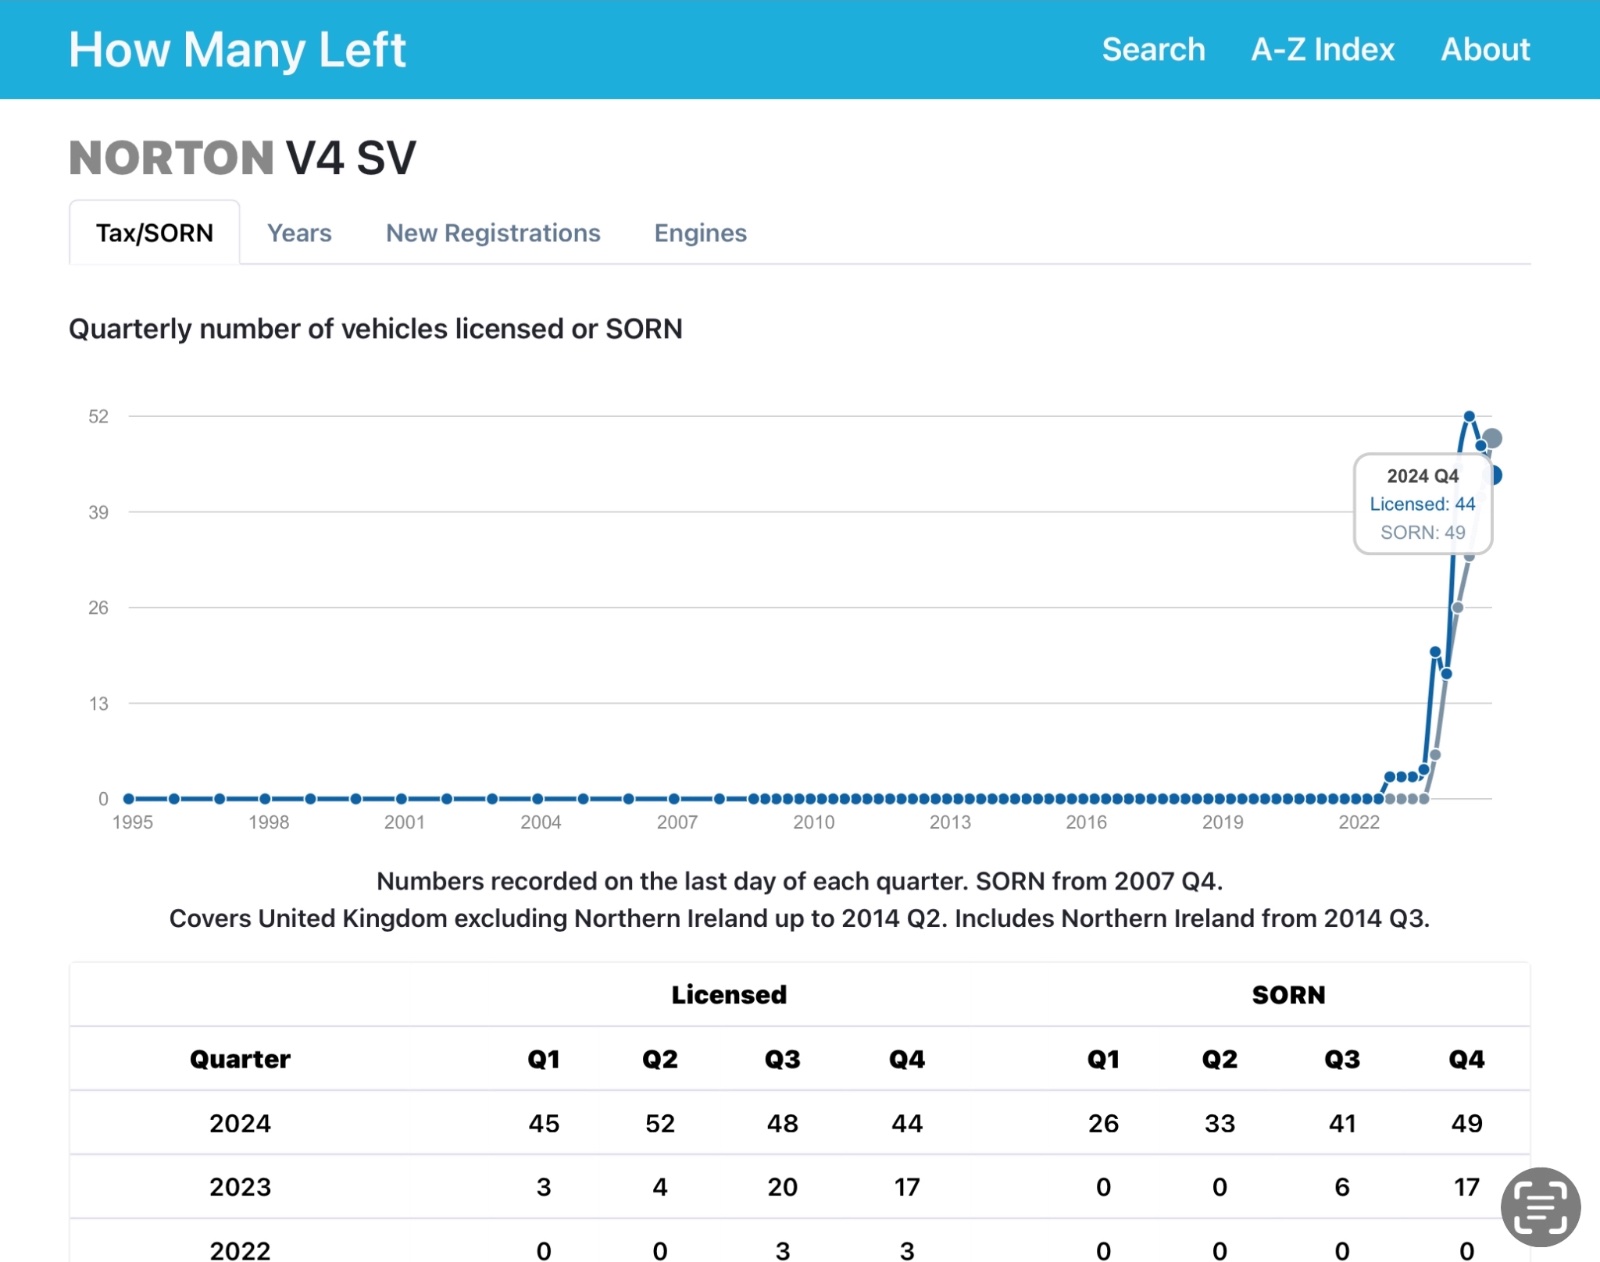The width and height of the screenshot is (1600, 1262).
Task: Click the first chart data point at 1995
Action: click(129, 799)
